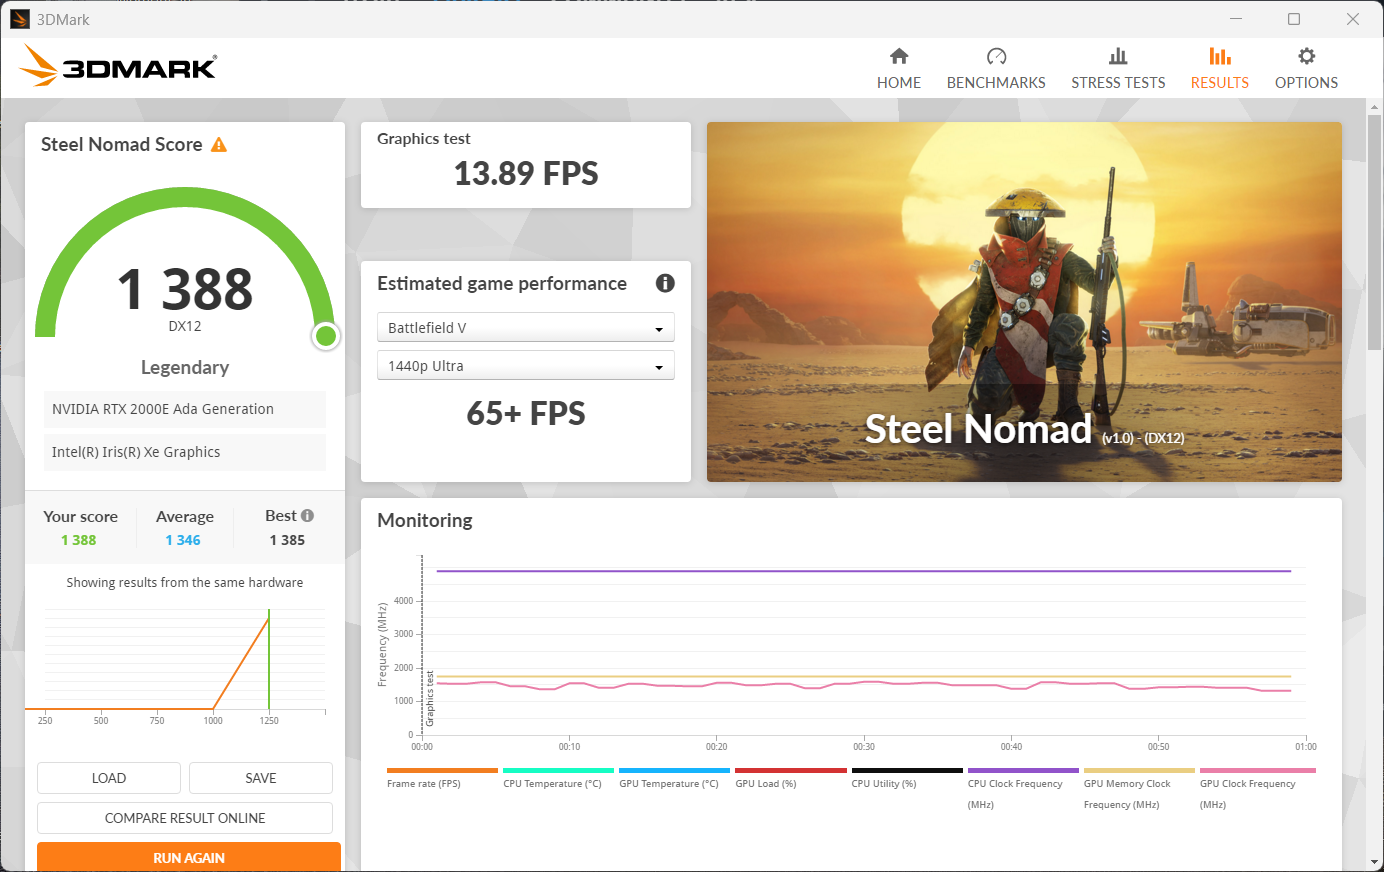This screenshot has width=1384, height=872.
Task: Click the Stress Tests bar chart icon
Action: click(1118, 57)
